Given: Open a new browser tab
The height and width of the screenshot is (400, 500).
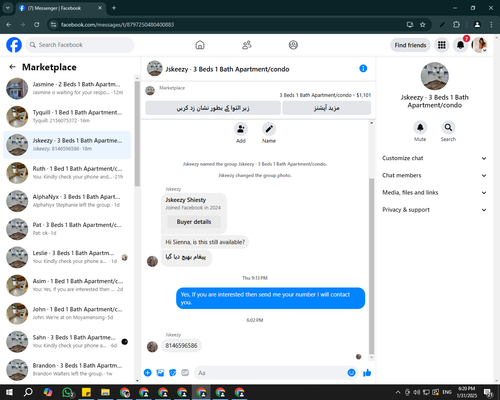Looking at the screenshot, I should click(x=114, y=8).
